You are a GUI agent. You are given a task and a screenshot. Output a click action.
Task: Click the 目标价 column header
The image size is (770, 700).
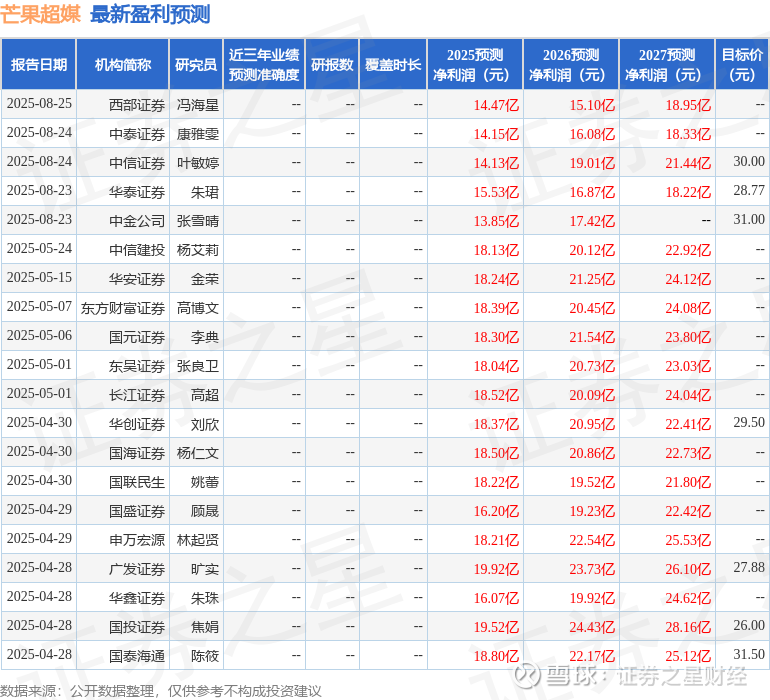coord(742,64)
